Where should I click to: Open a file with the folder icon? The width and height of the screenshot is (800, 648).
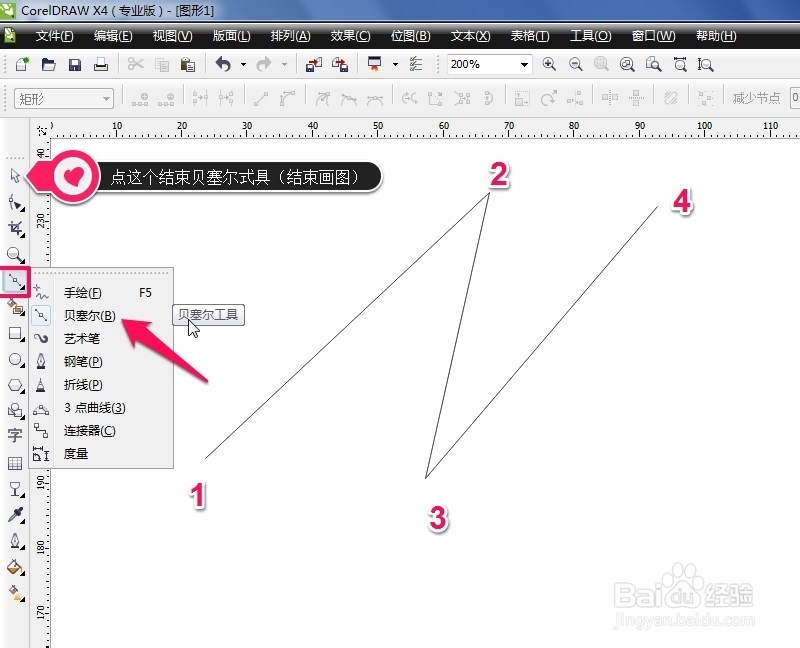pyautogui.click(x=48, y=64)
